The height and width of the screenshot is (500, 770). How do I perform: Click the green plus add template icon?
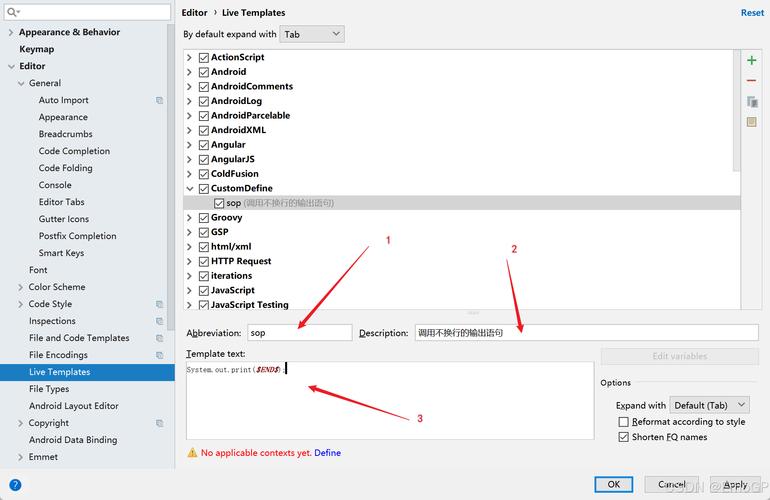[x=752, y=60]
